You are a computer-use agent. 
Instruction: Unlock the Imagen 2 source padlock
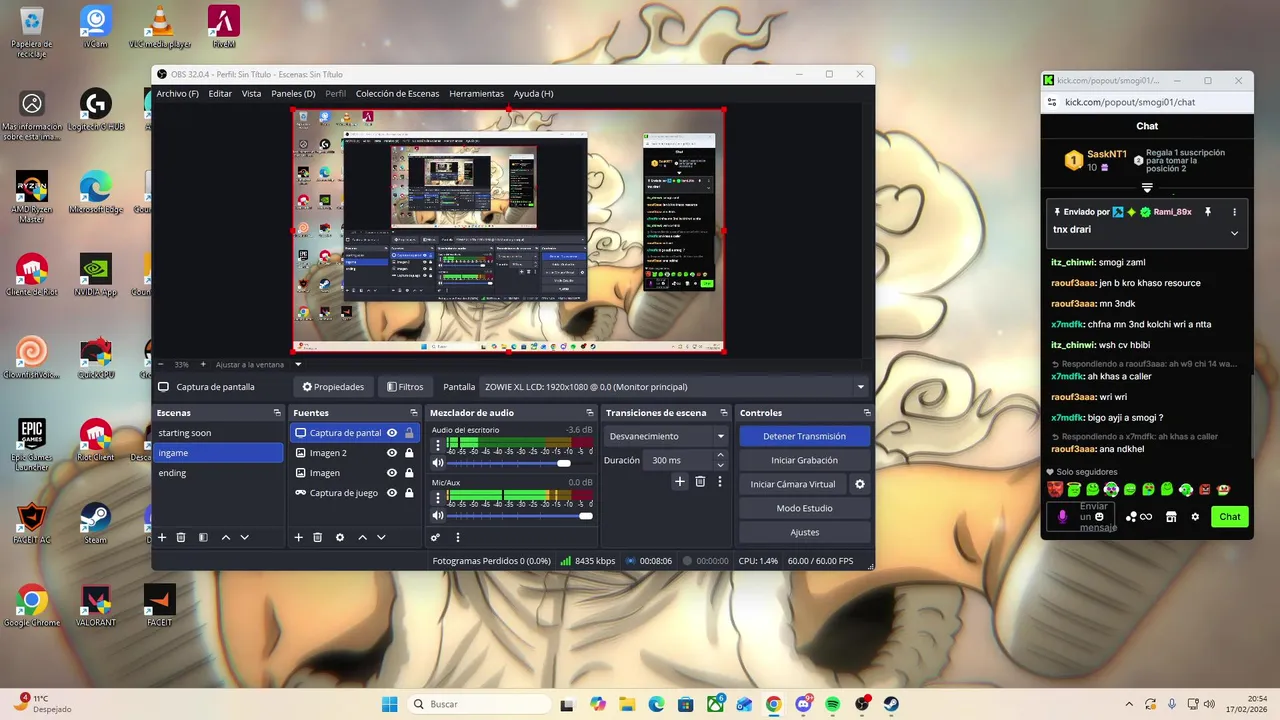[x=409, y=453]
